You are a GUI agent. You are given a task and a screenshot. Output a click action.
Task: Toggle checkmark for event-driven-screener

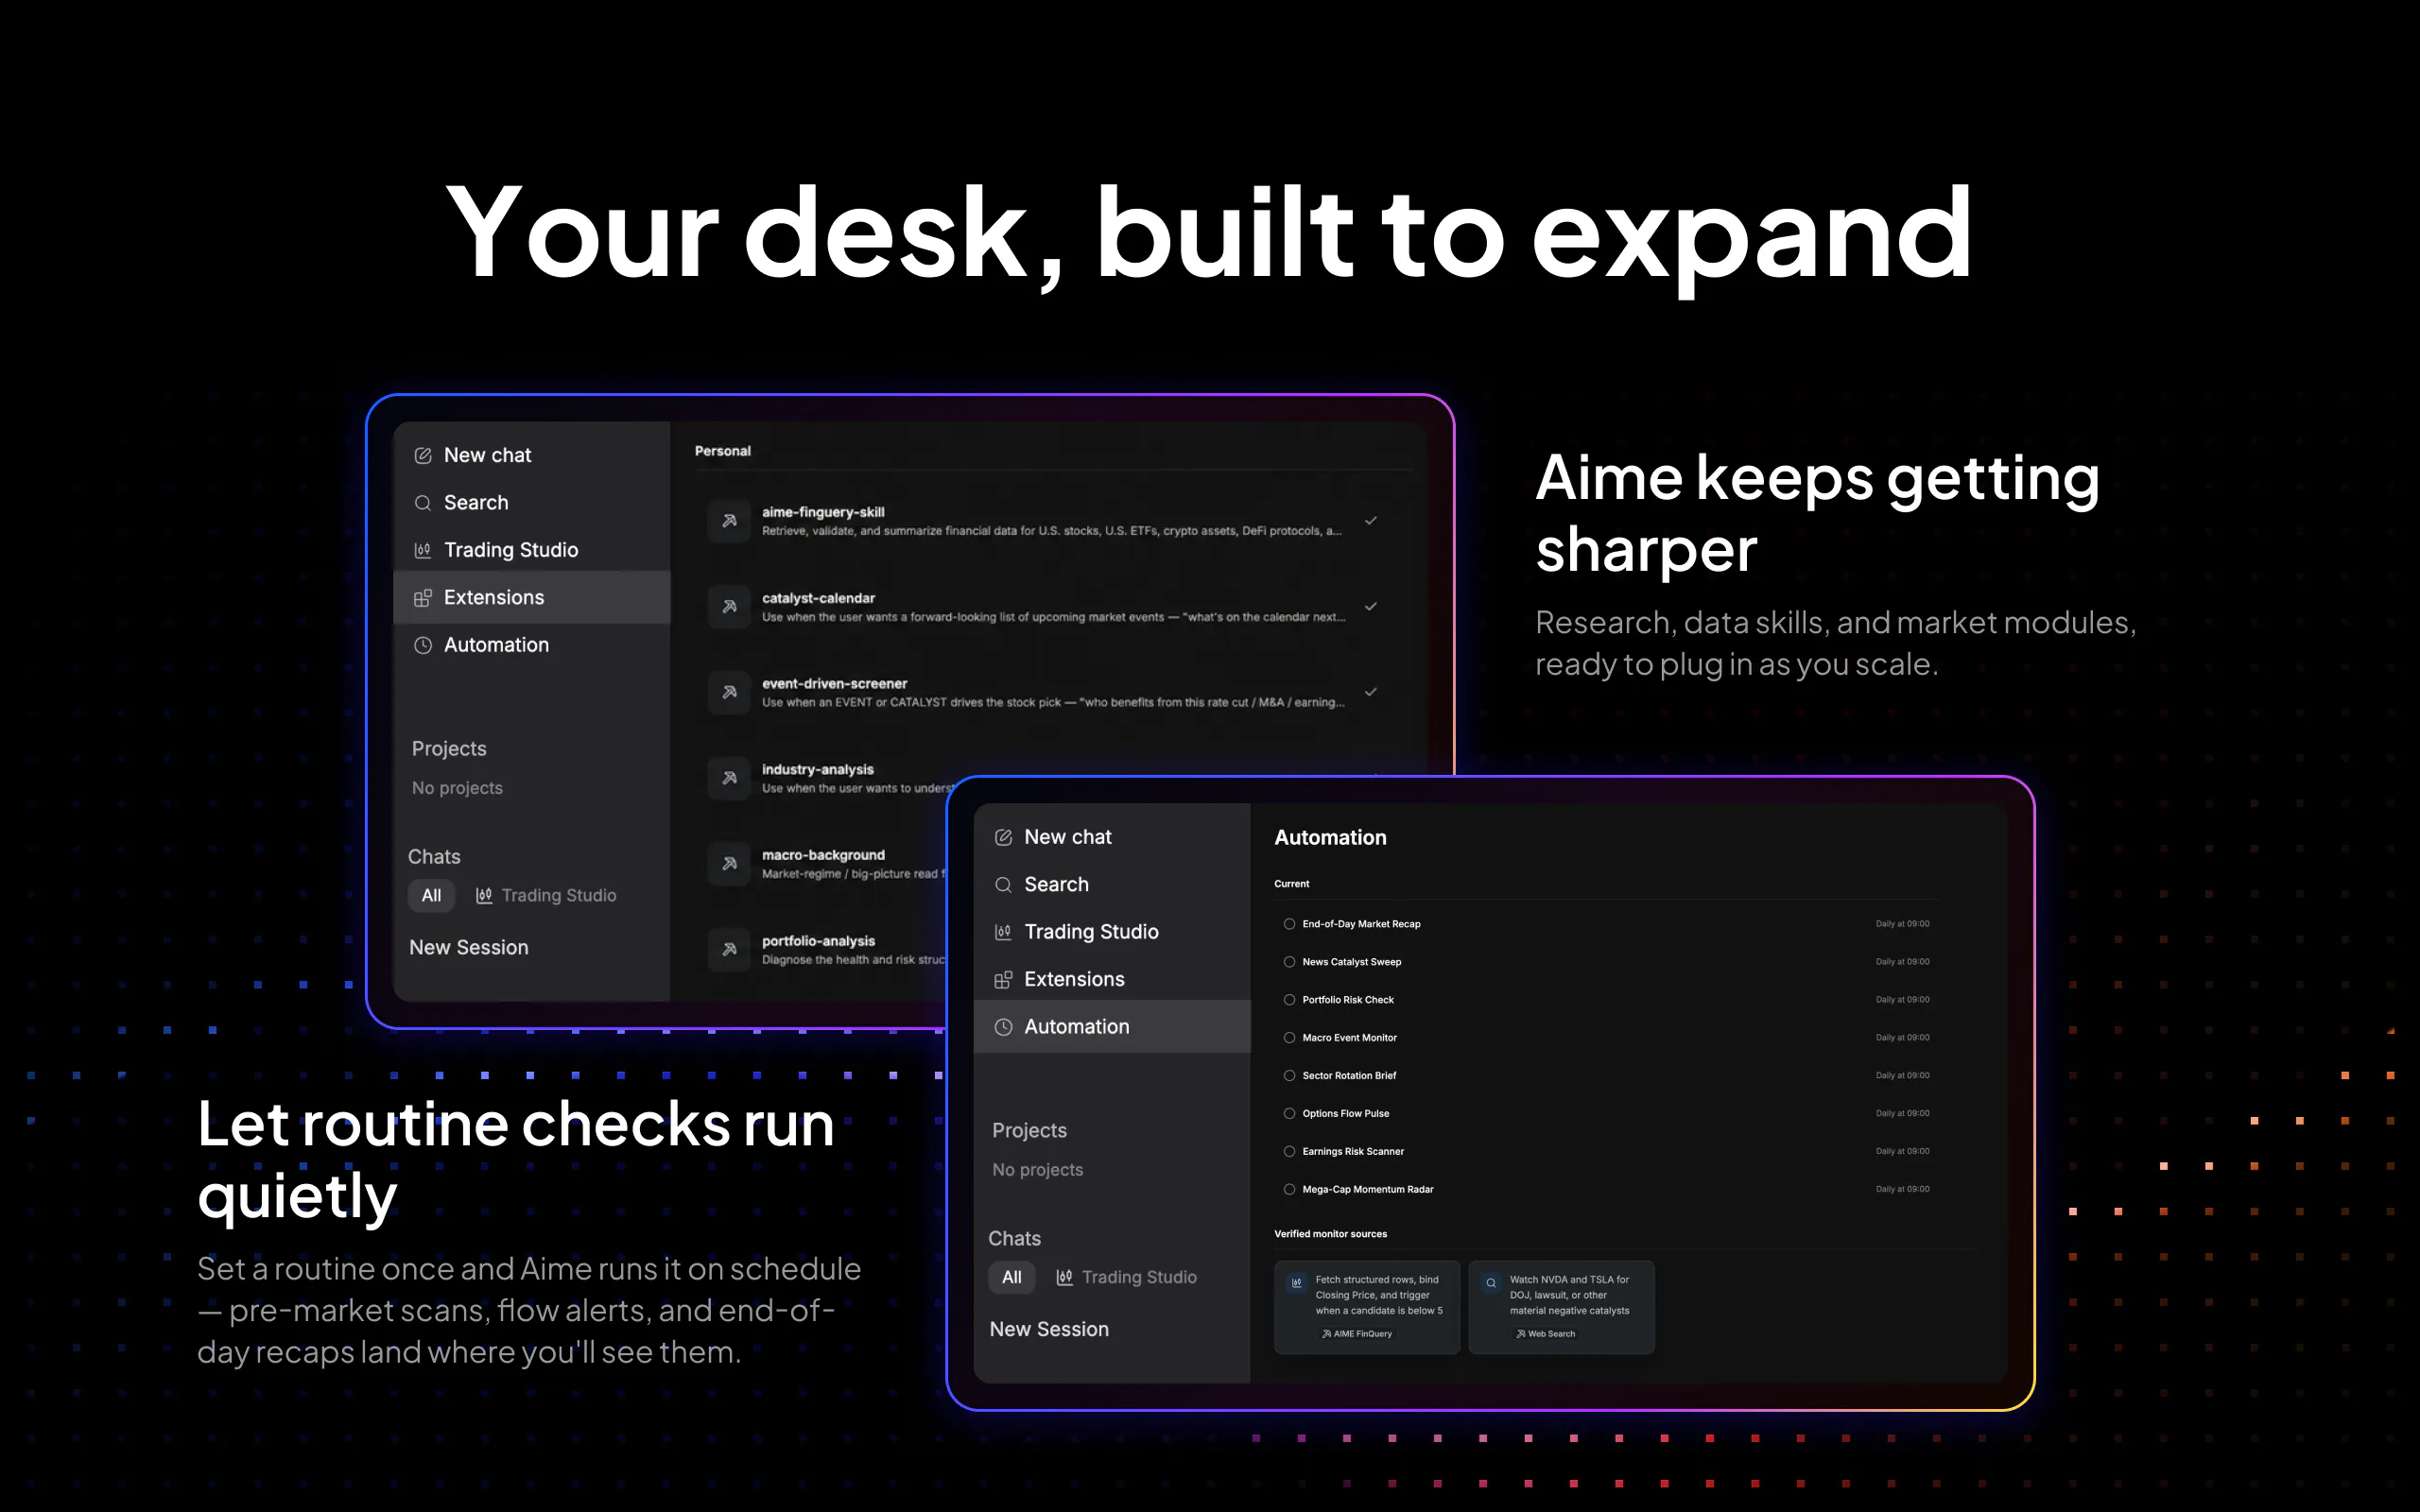(x=1371, y=691)
